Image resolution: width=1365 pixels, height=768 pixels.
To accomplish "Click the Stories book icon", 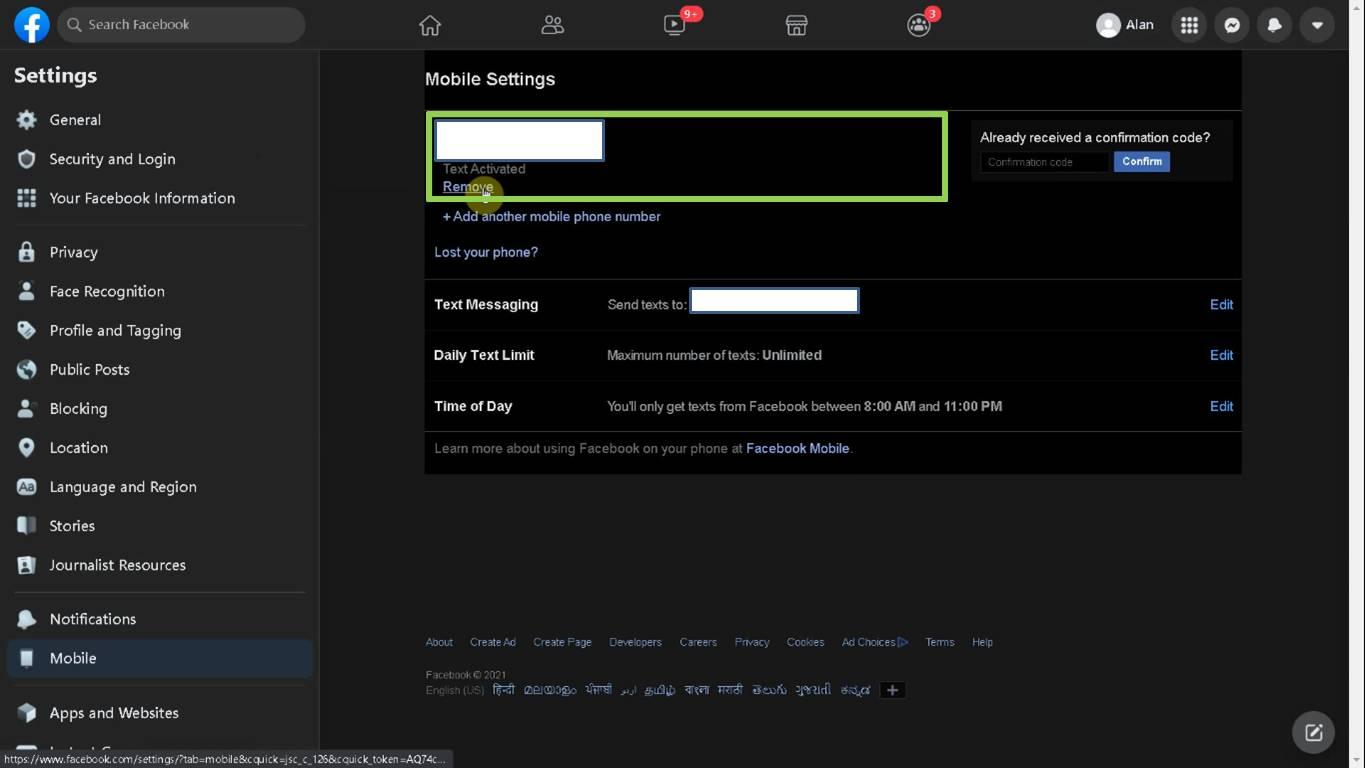I will click(27, 526).
